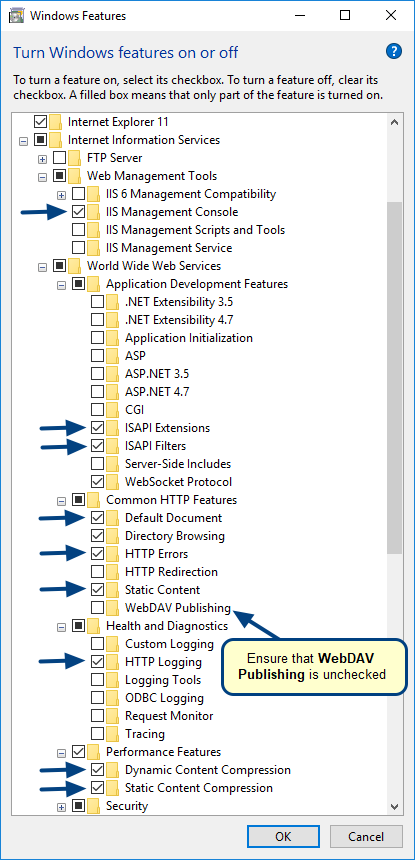Screen dimensions: 415x860
Task: Select the World Wide Web Services folder icon
Action: [75, 266]
